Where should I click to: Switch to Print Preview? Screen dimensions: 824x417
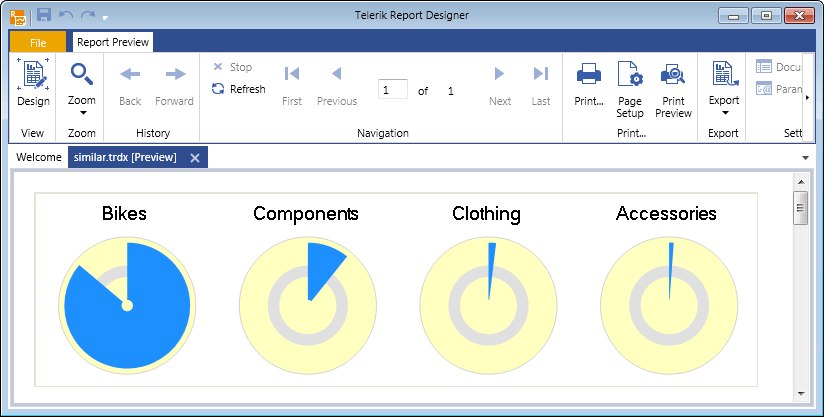point(673,89)
